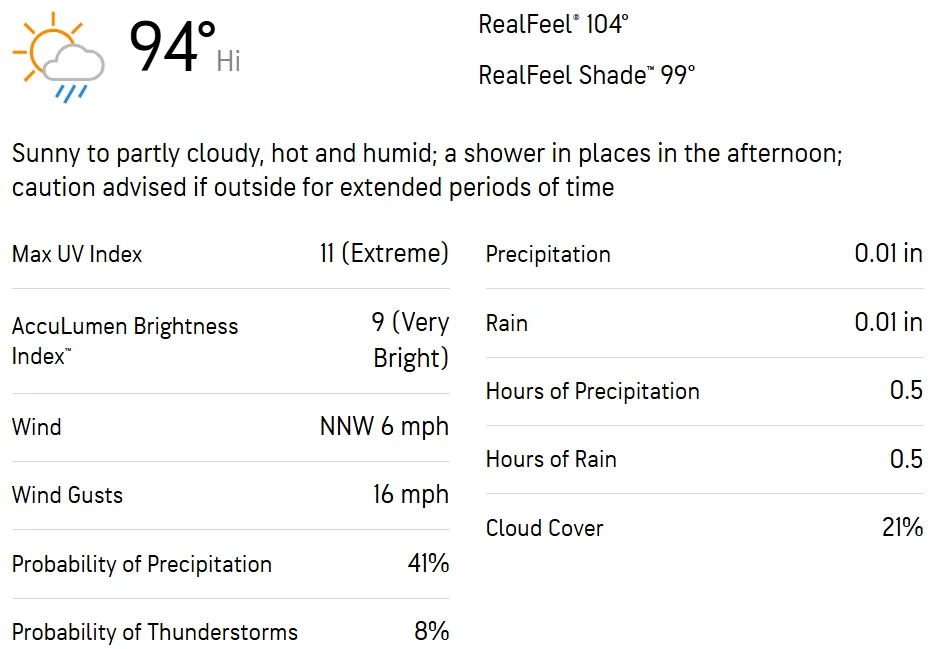Click the RealFeel 104° label
936x649 pixels.
(x=553, y=24)
